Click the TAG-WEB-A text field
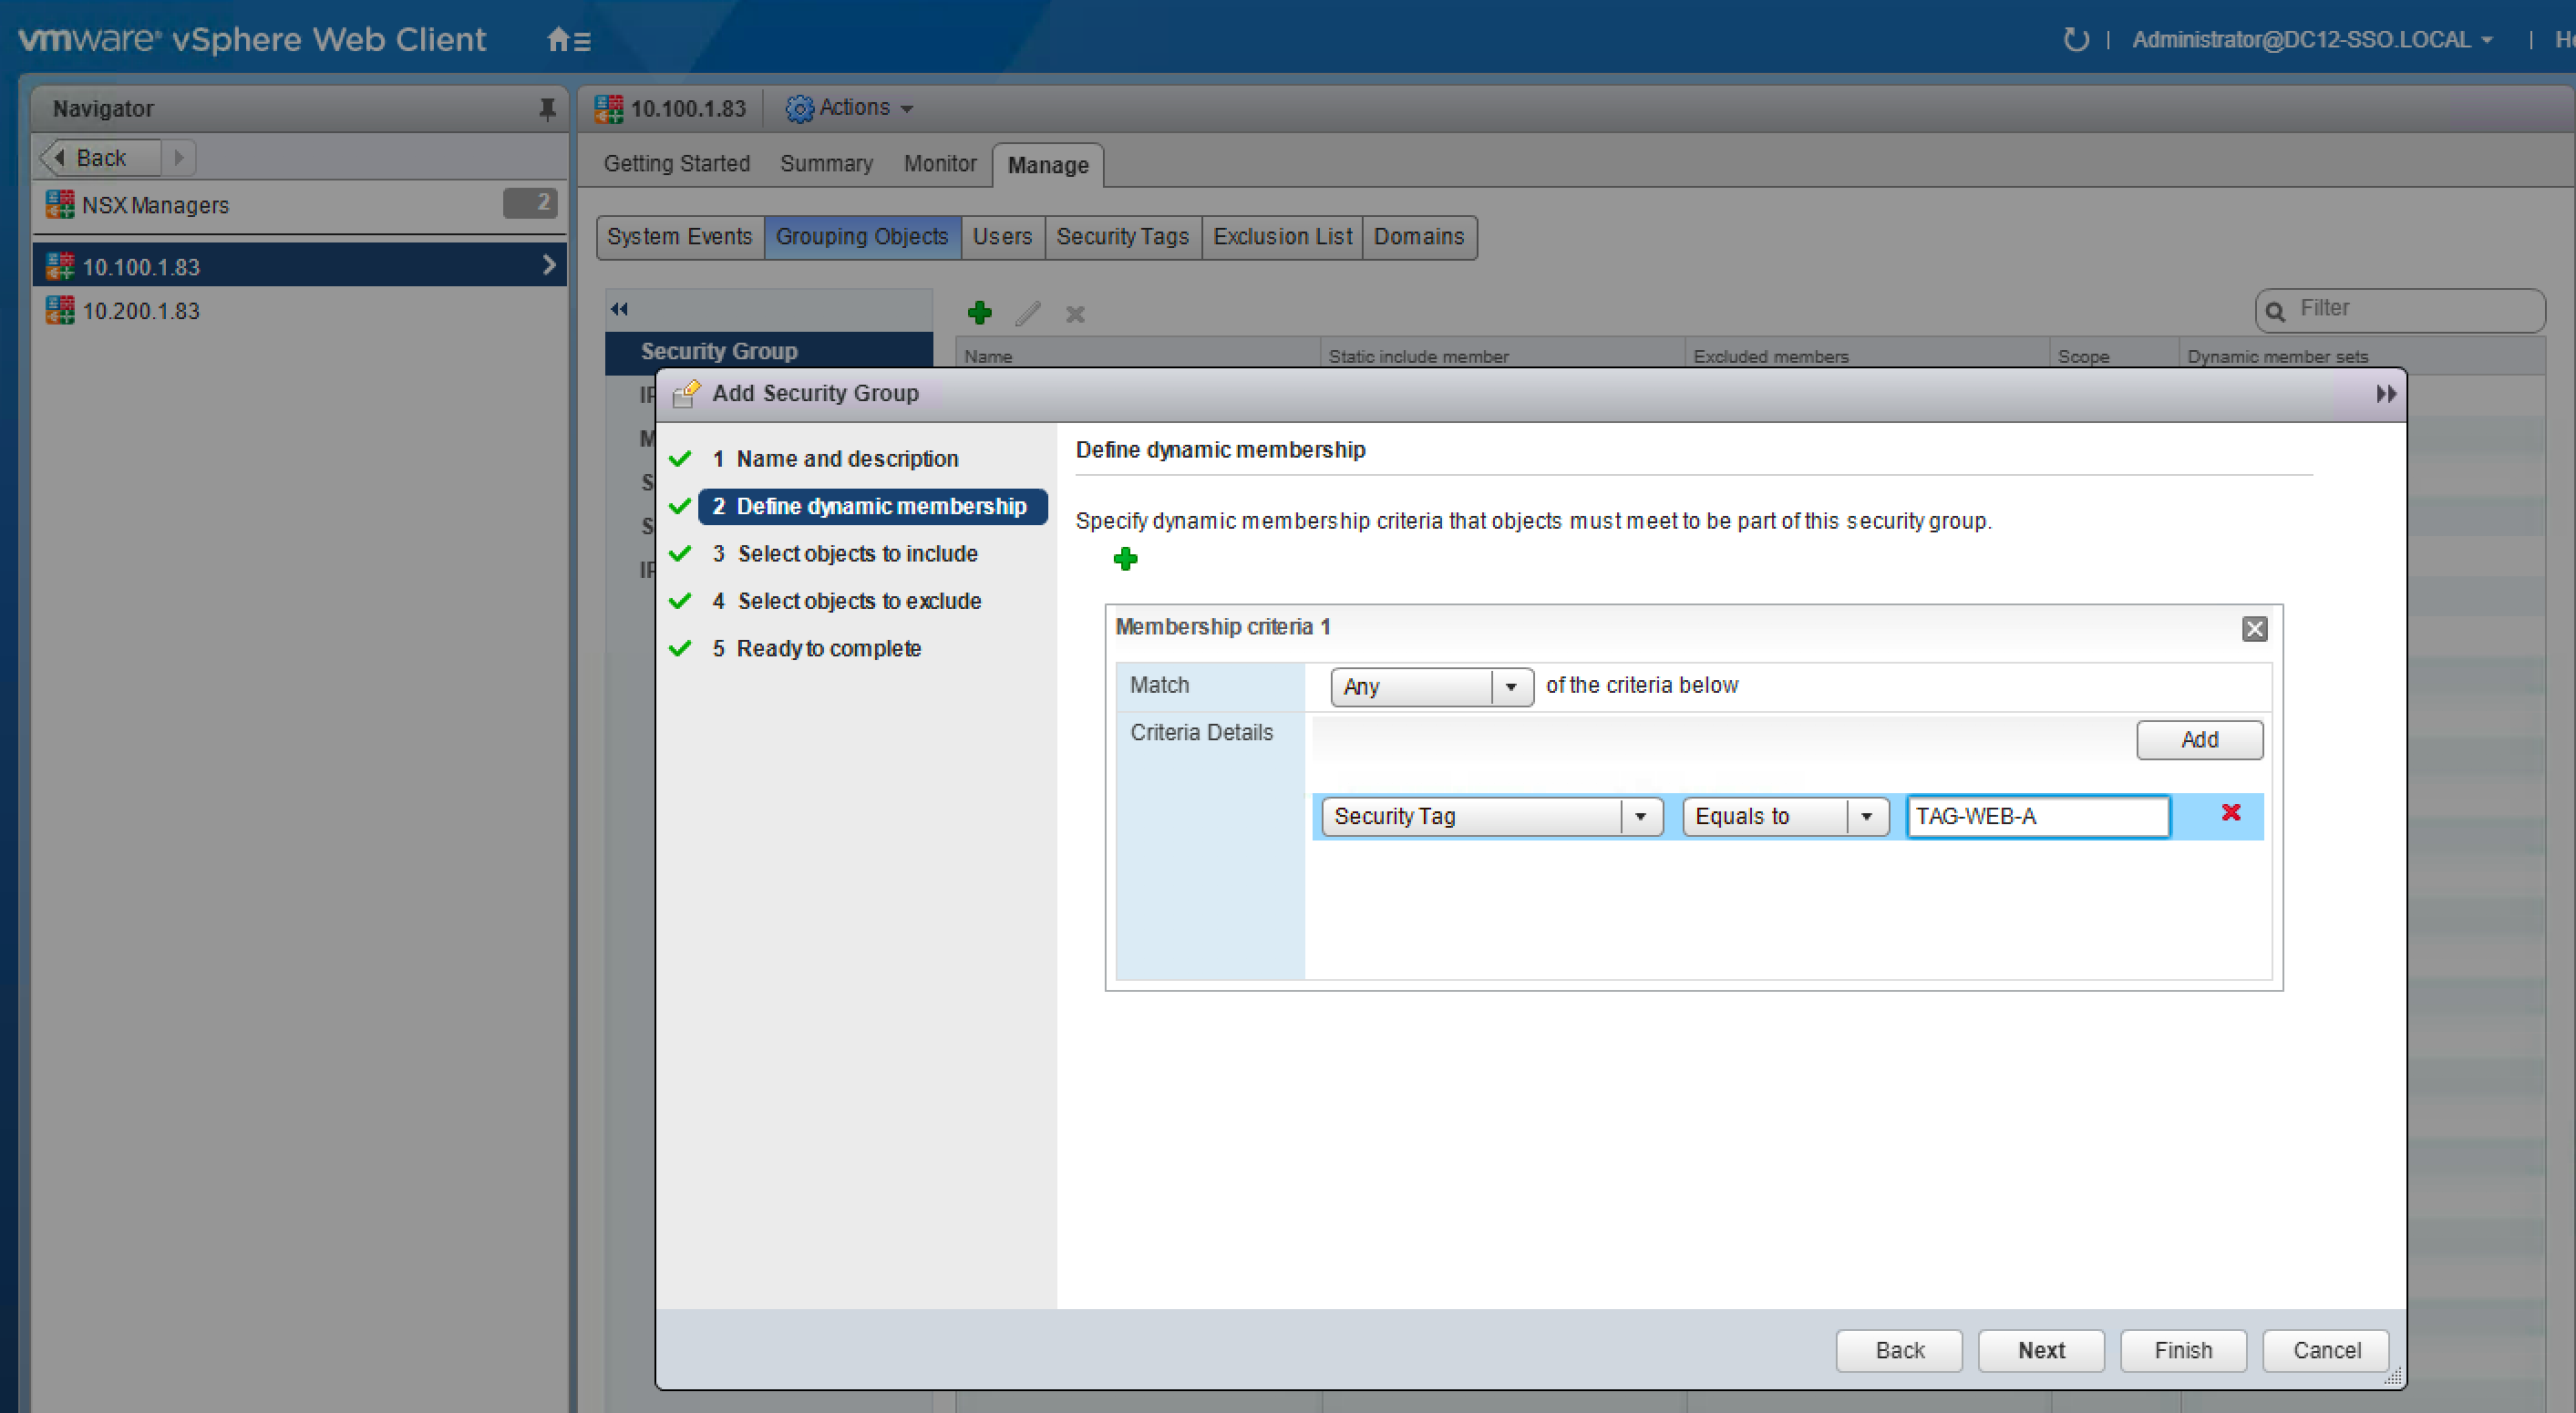Viewport: 2576px width, 1413px height. coord(2037,817)
